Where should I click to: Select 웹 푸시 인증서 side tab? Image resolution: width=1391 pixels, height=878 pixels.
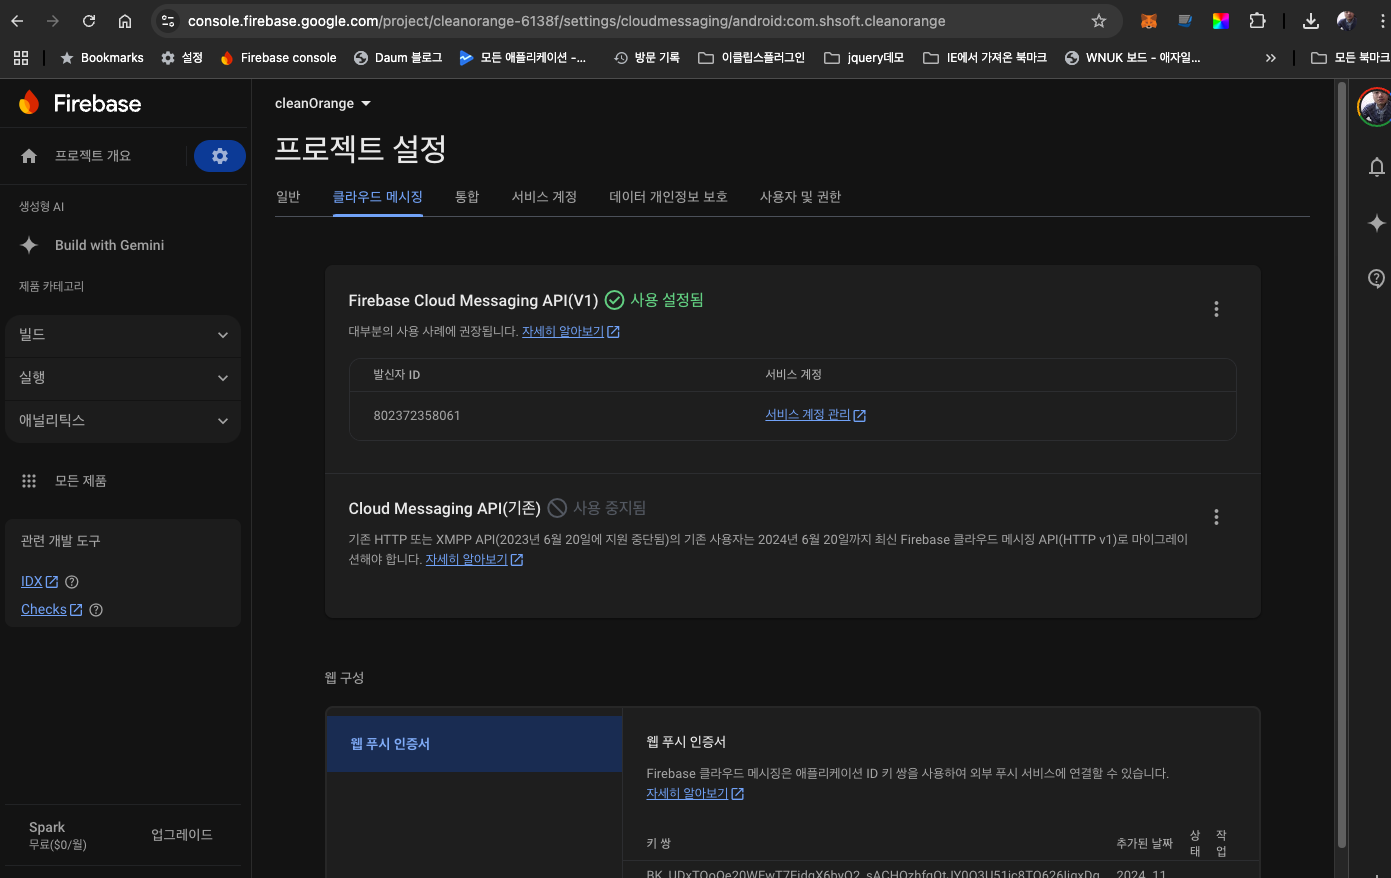tap(475, 744)
